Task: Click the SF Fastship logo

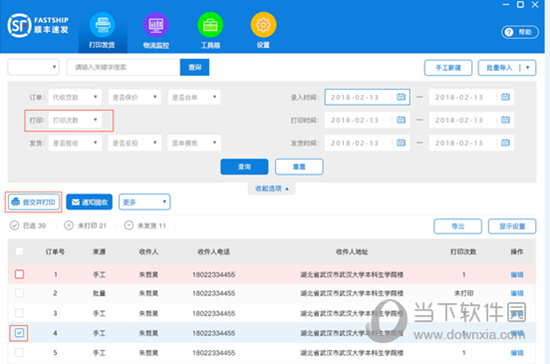Action: coord(38,25)
